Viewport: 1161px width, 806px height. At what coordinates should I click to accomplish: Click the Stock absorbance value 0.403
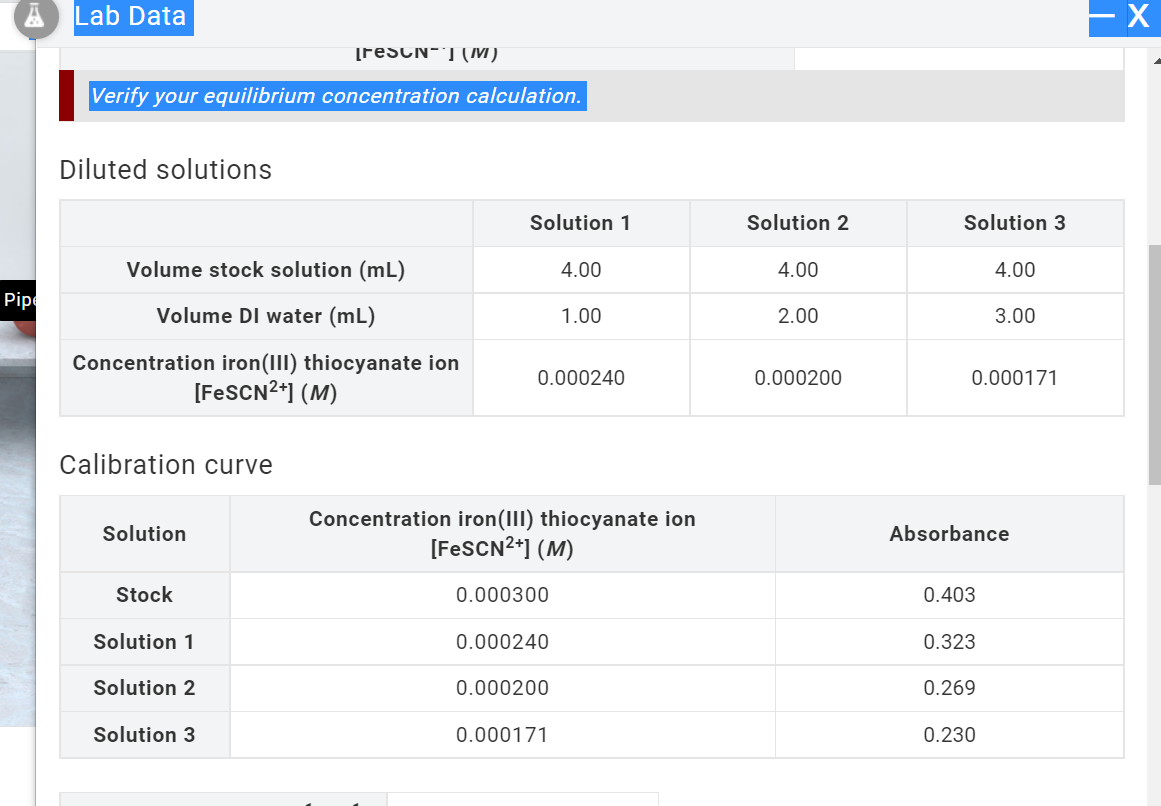coord(948,594)
